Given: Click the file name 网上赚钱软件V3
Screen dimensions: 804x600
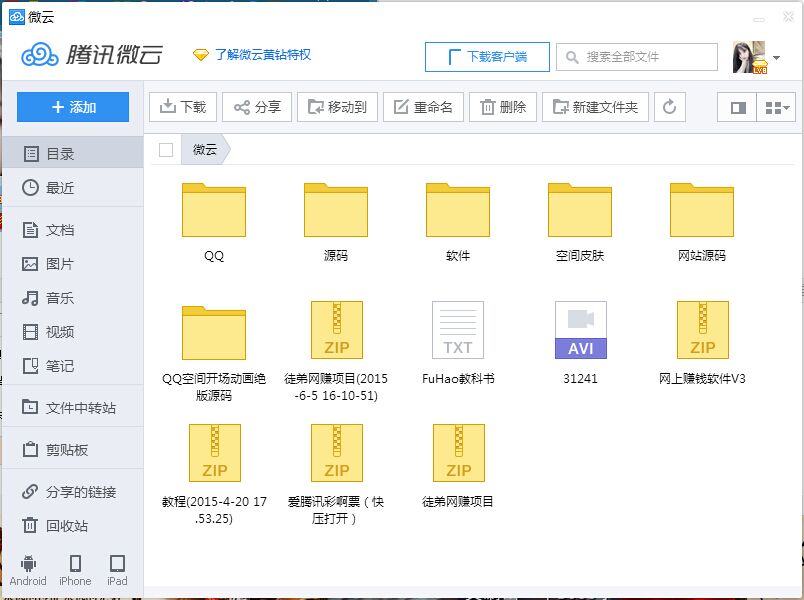Looking at the screenshot, I should (x=702, y=379).
